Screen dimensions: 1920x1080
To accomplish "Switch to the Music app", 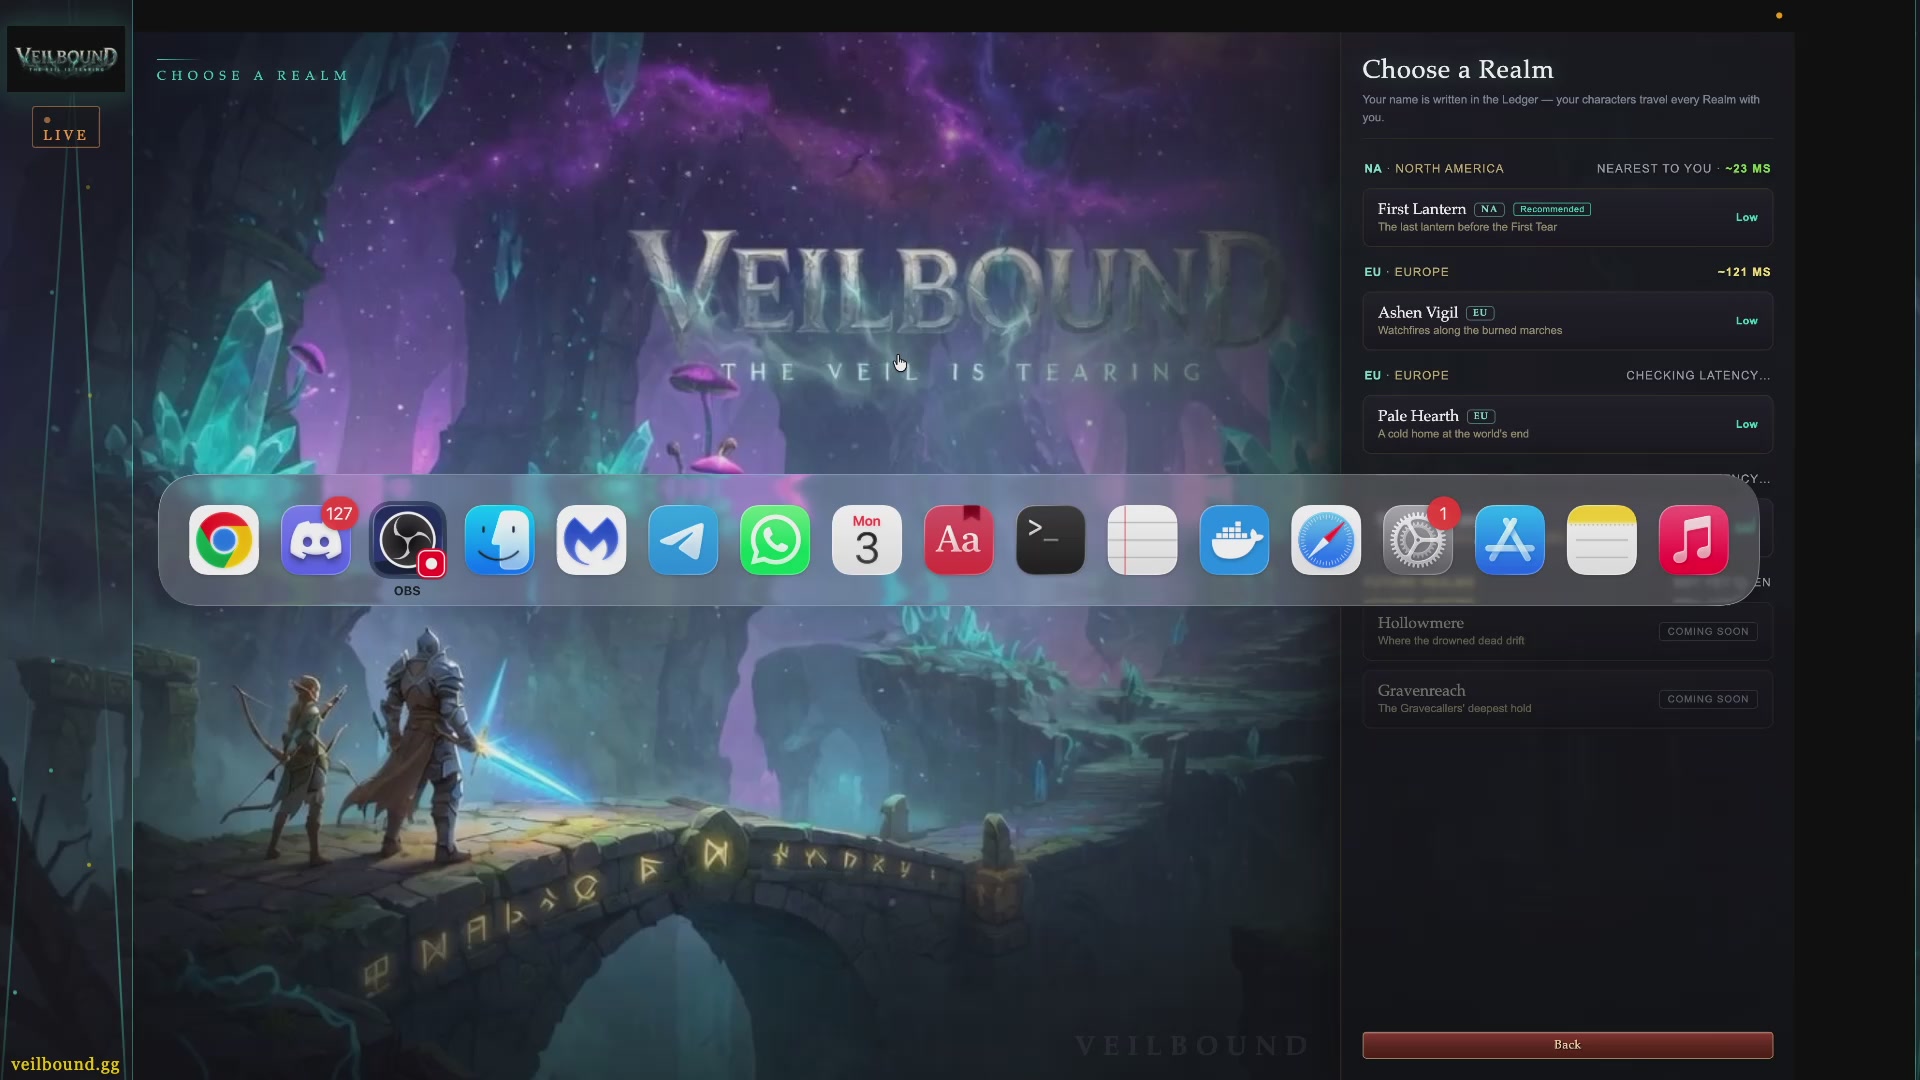I will pyautogui.click(x=1694, y=540).
